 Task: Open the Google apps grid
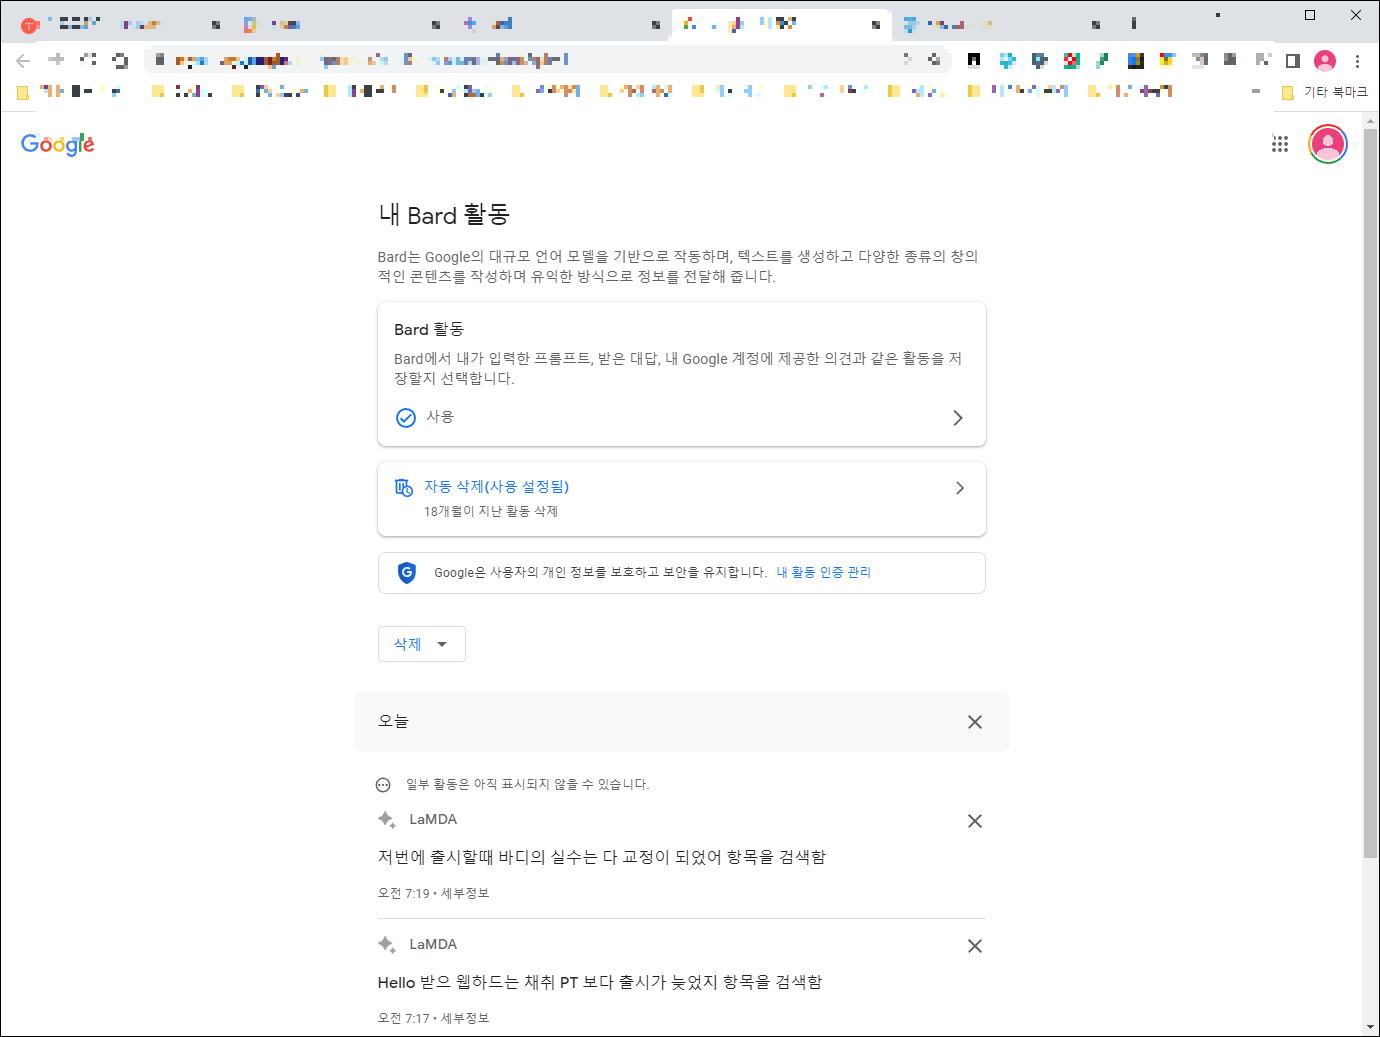(1280, 144)
